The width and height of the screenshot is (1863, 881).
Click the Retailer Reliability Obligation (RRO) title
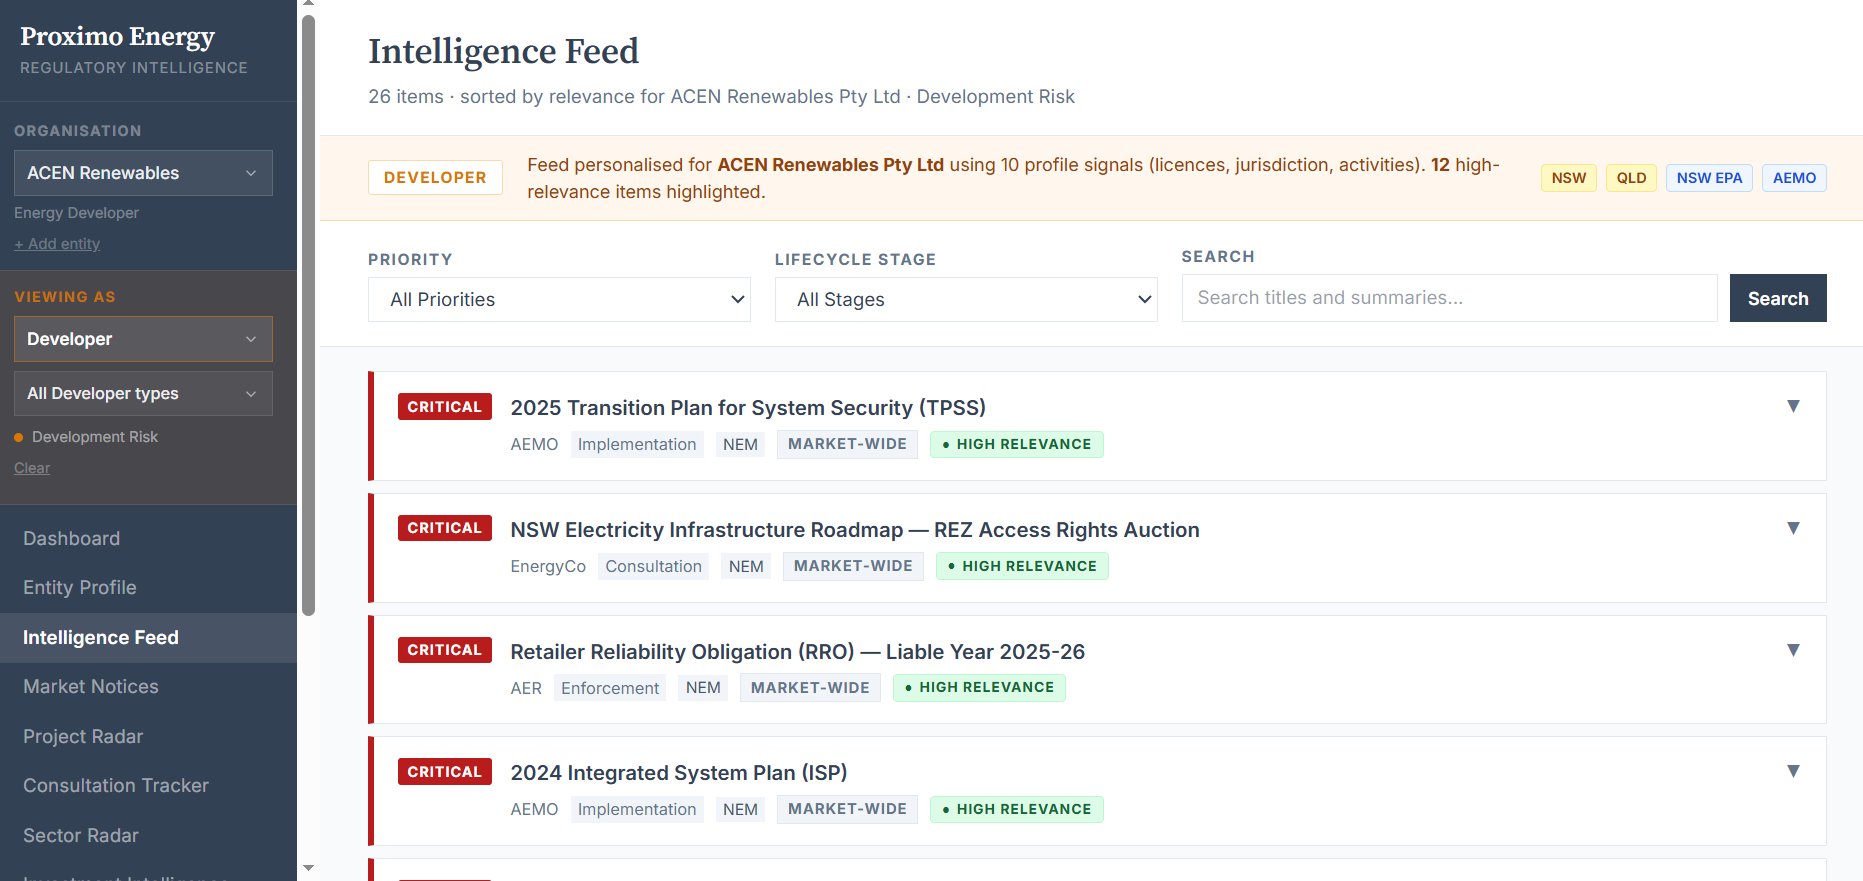(797, 652)
